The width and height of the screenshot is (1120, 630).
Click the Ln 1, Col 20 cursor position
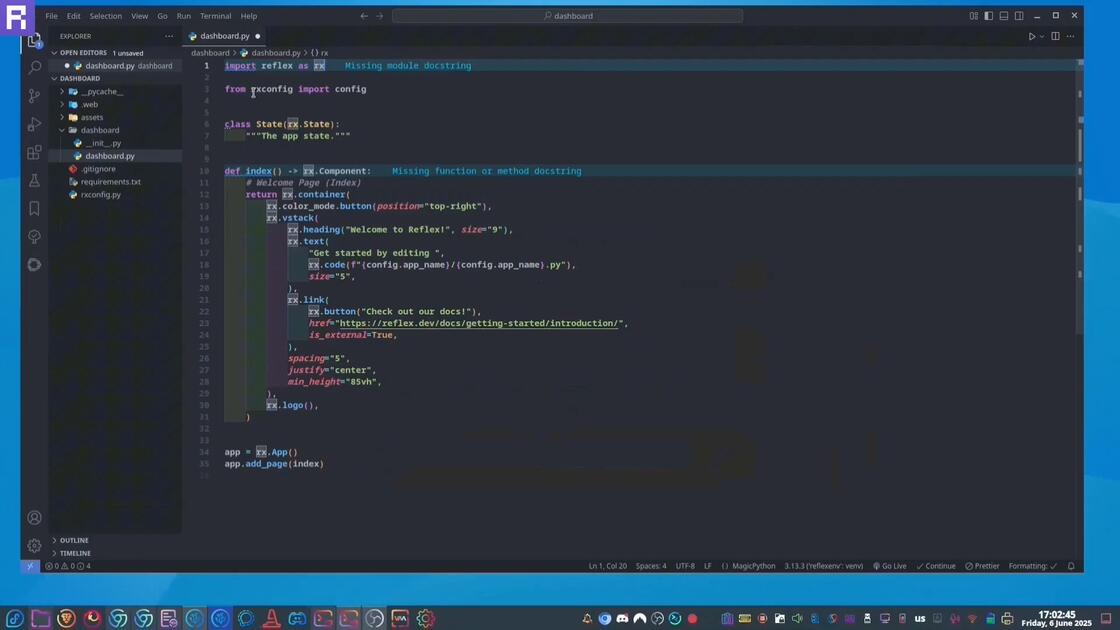[x=607, y=566]
